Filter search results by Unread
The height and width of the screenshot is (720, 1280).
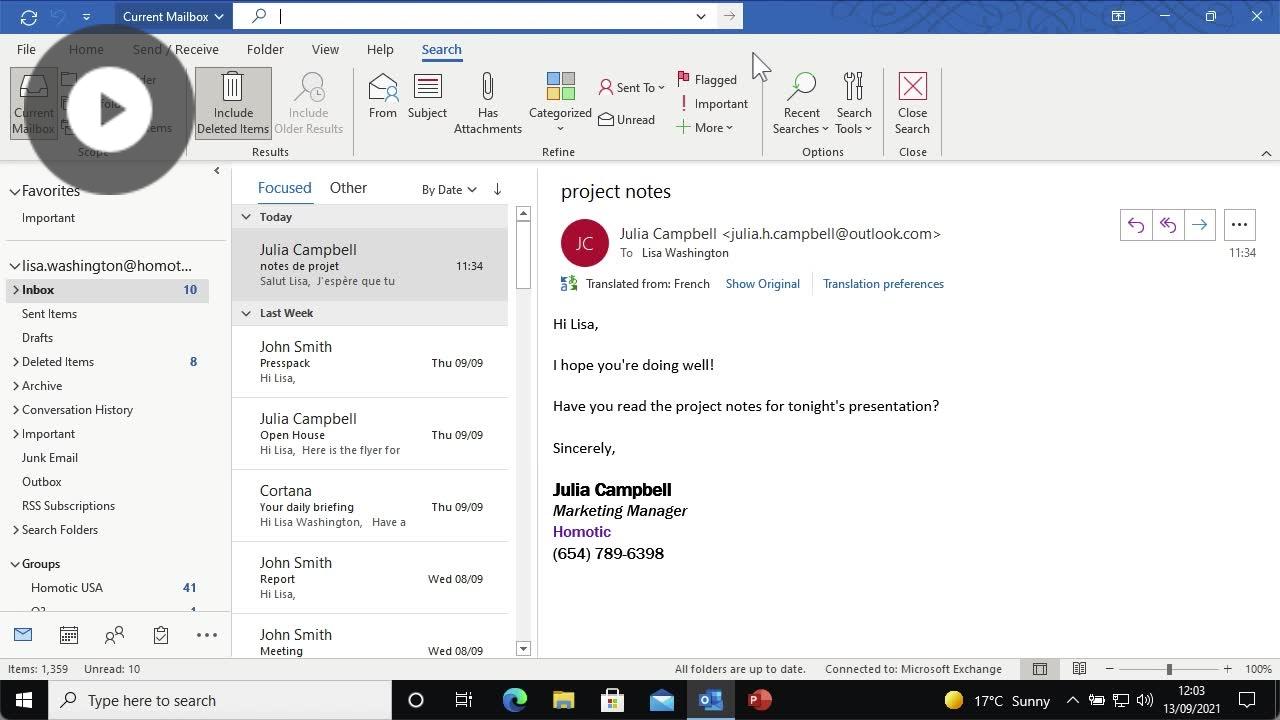click(626, 119)
